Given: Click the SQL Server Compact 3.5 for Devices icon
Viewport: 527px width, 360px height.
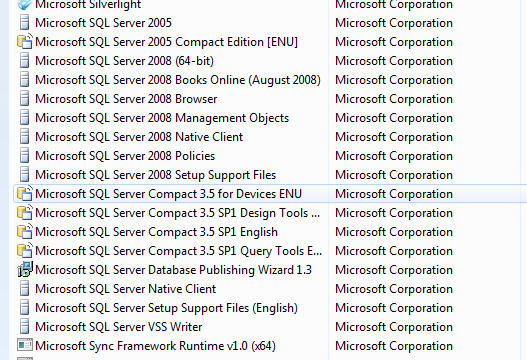Looking at the screenshot, I should (x=25, y=194).
